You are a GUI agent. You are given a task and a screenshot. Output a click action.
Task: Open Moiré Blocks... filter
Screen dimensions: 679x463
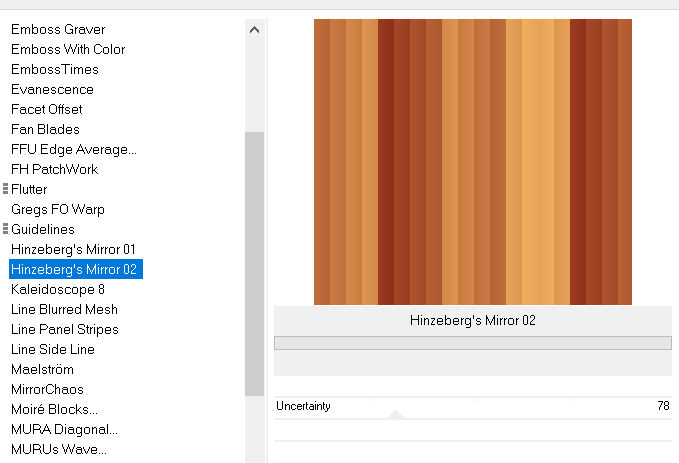point(54,409)
